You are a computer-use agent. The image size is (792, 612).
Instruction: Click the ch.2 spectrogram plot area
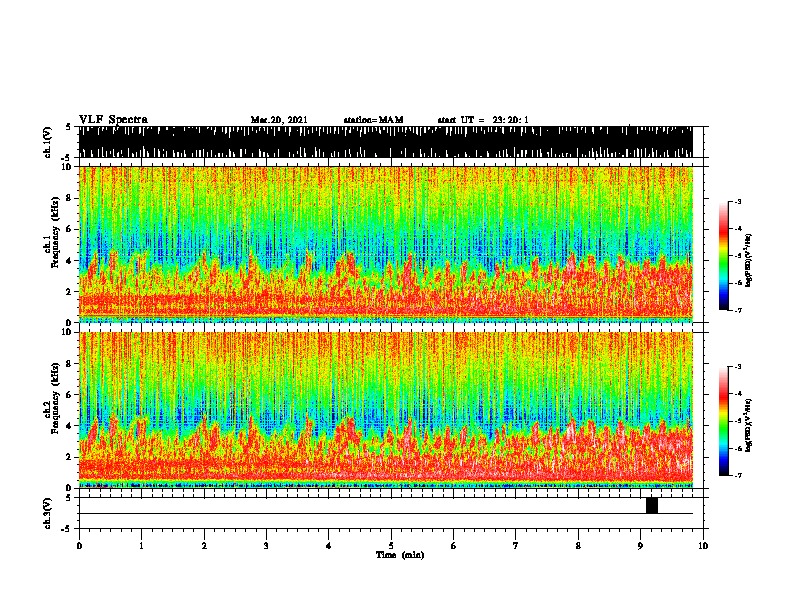point(385,410)
